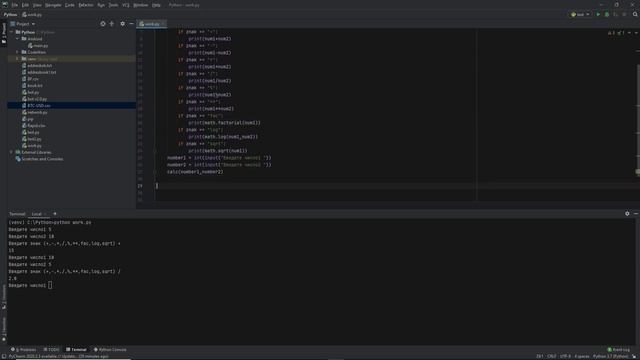The height and width of the screenshot is (360, 640).
Task: Click the PyCharm logo icon in title bar
Action: pos(5,5)
